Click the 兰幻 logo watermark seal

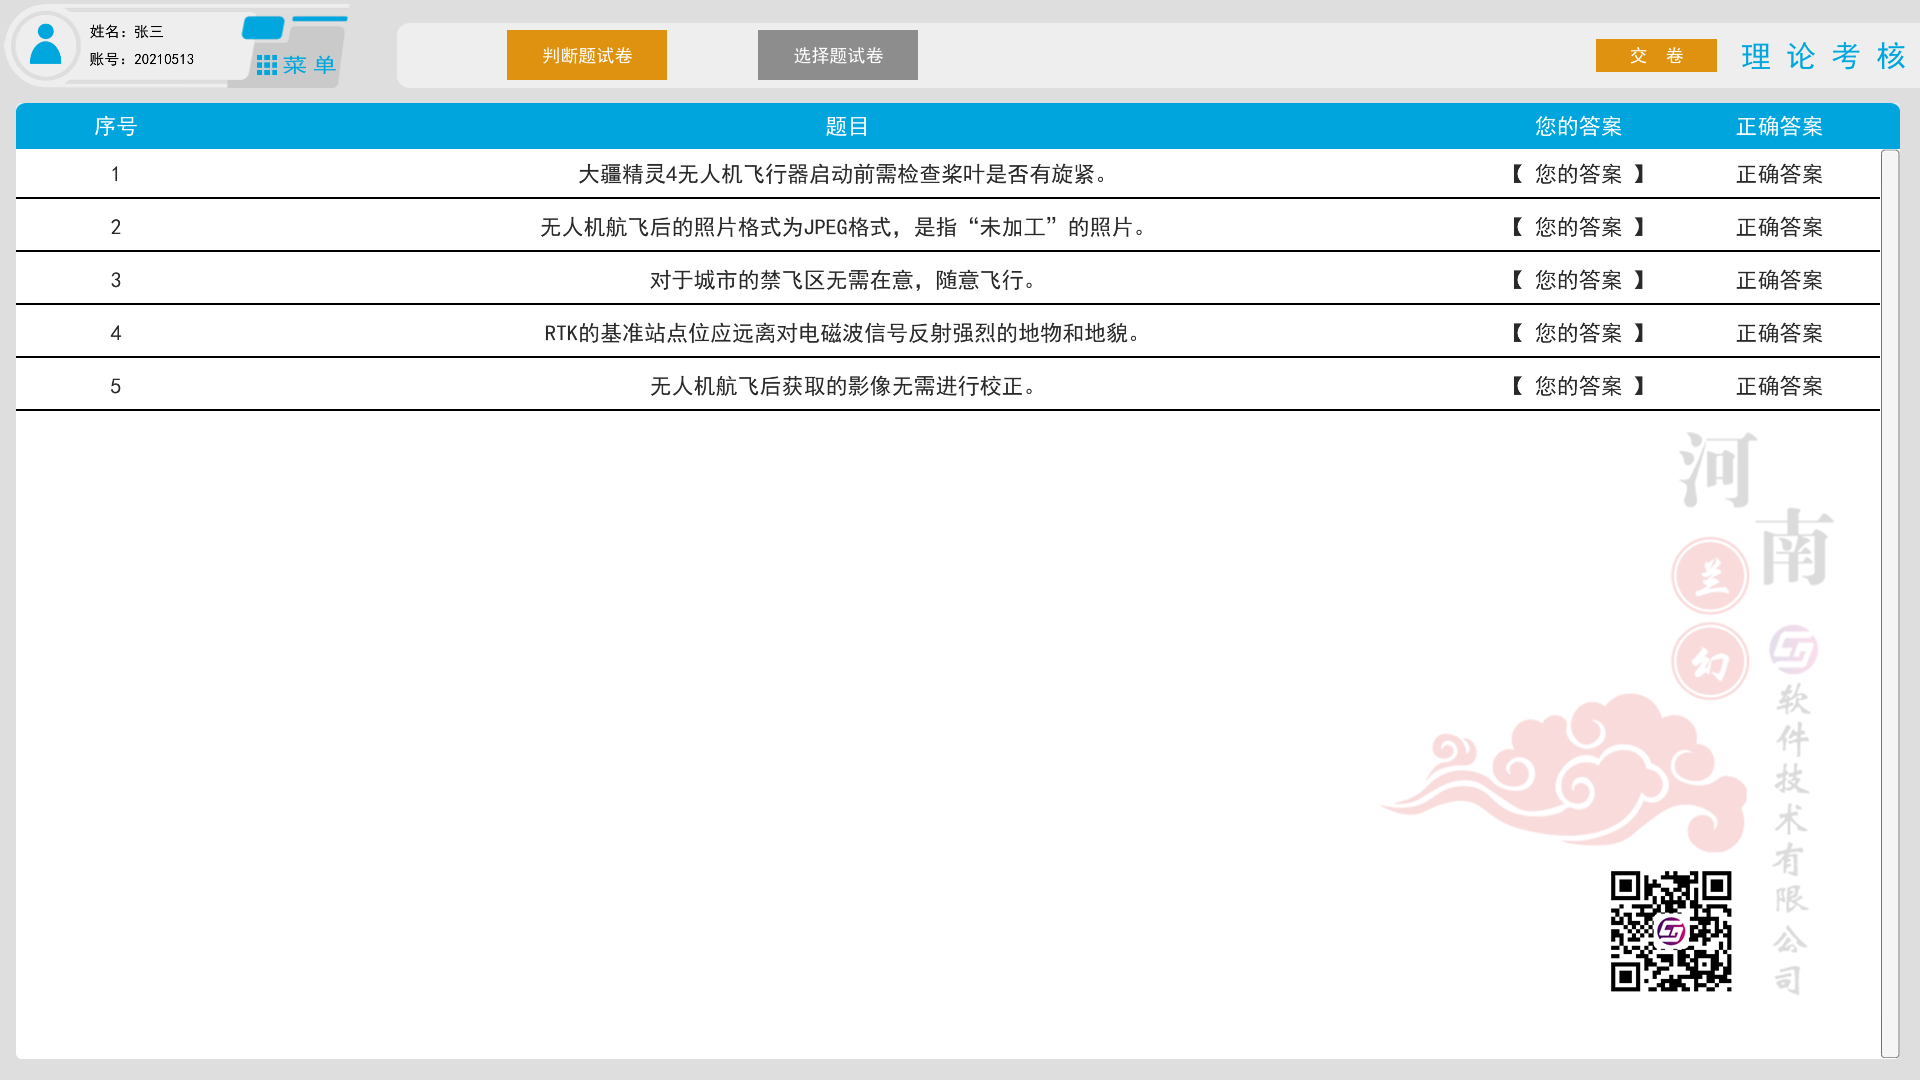pos(1710,617)
